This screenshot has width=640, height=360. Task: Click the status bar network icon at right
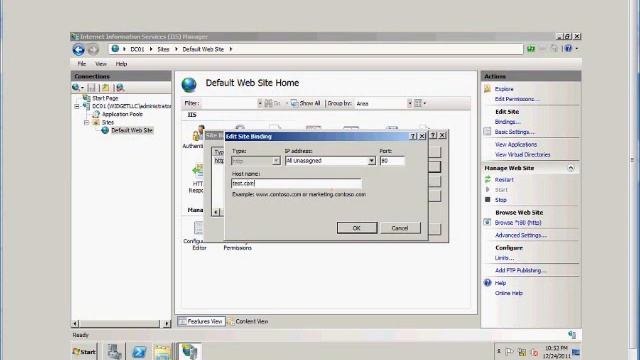(x=572, y=335)
